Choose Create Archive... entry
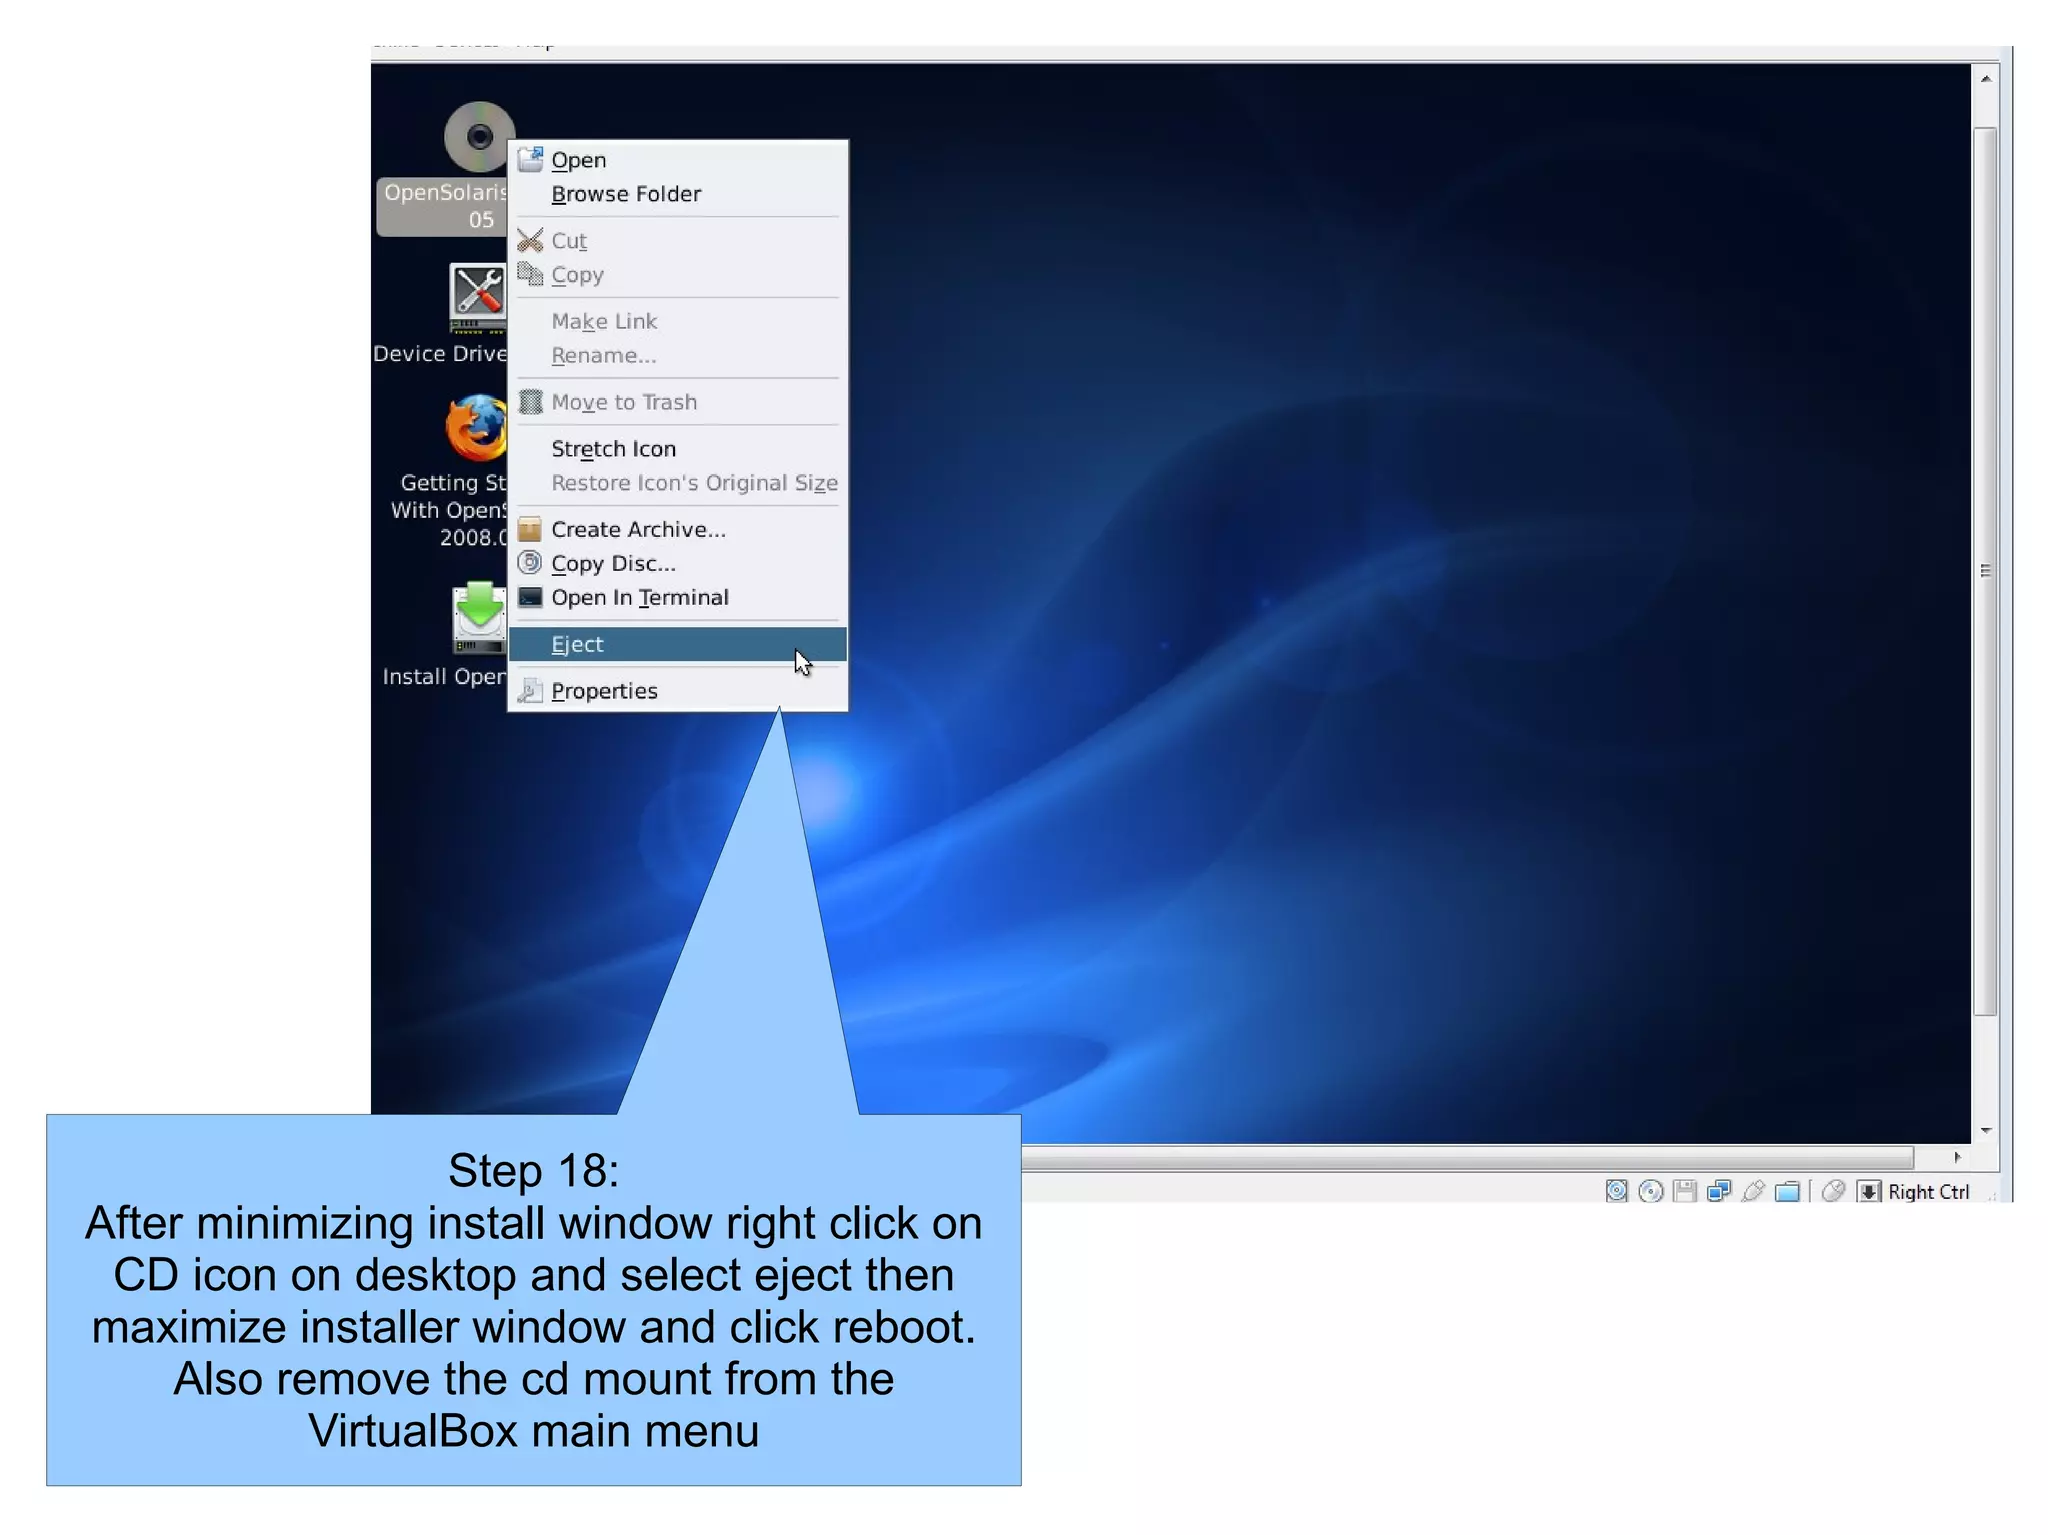Image resolution: width=2048 pixels, height=1535 pixels. 678,530
